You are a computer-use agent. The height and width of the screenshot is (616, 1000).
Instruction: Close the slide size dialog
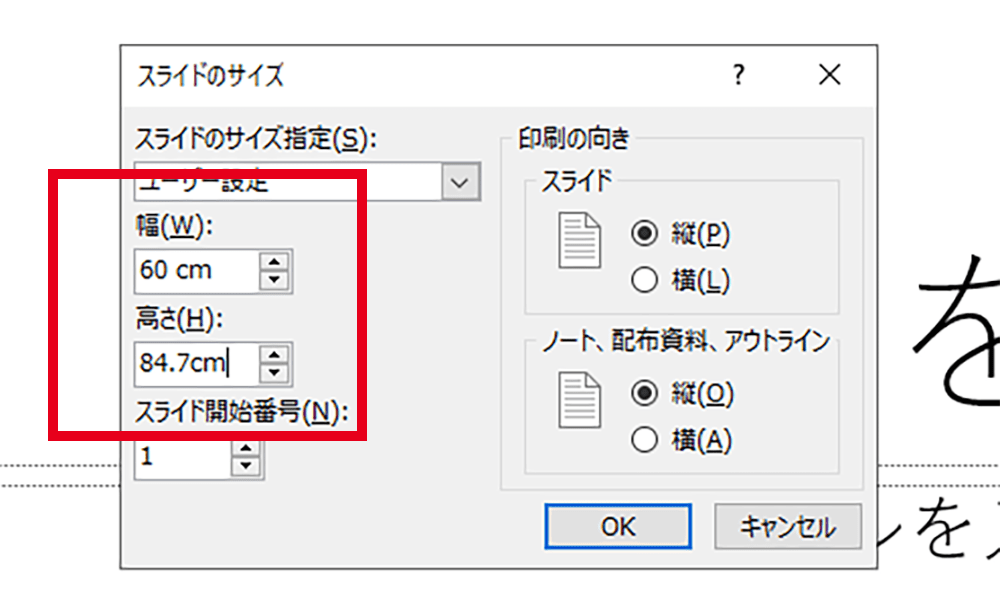coord(829,75)
